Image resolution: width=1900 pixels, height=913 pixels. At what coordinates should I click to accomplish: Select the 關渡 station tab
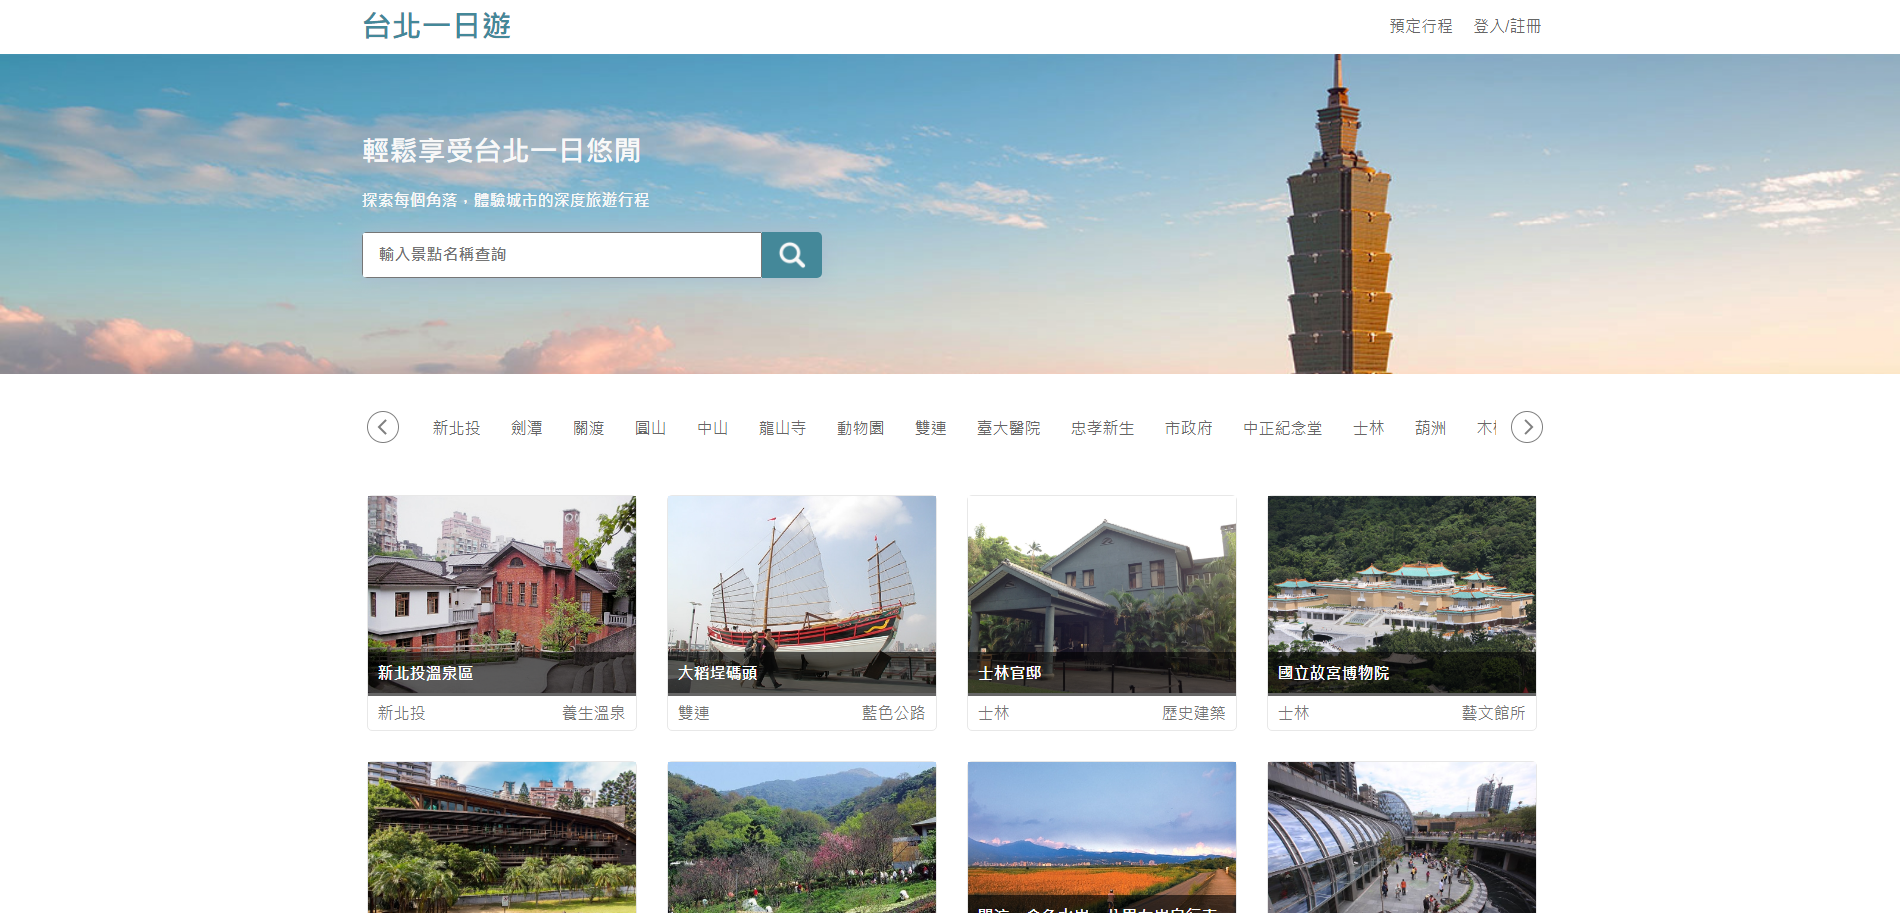(x=589, y=428)
